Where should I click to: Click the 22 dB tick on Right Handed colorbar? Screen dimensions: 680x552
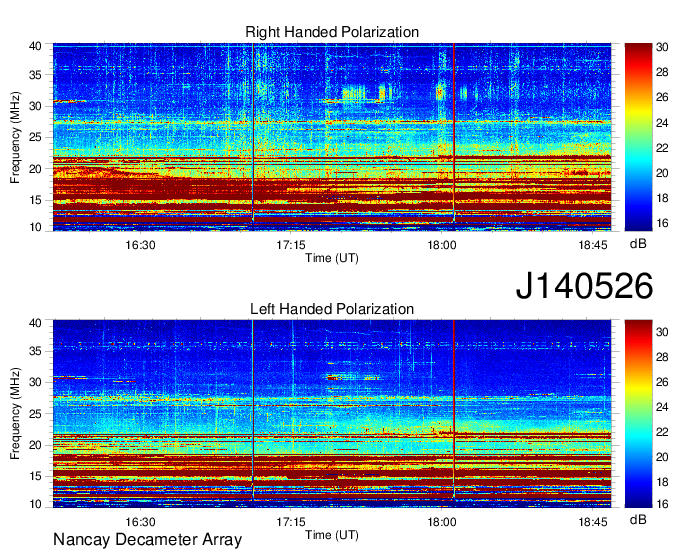pos(662,149)
